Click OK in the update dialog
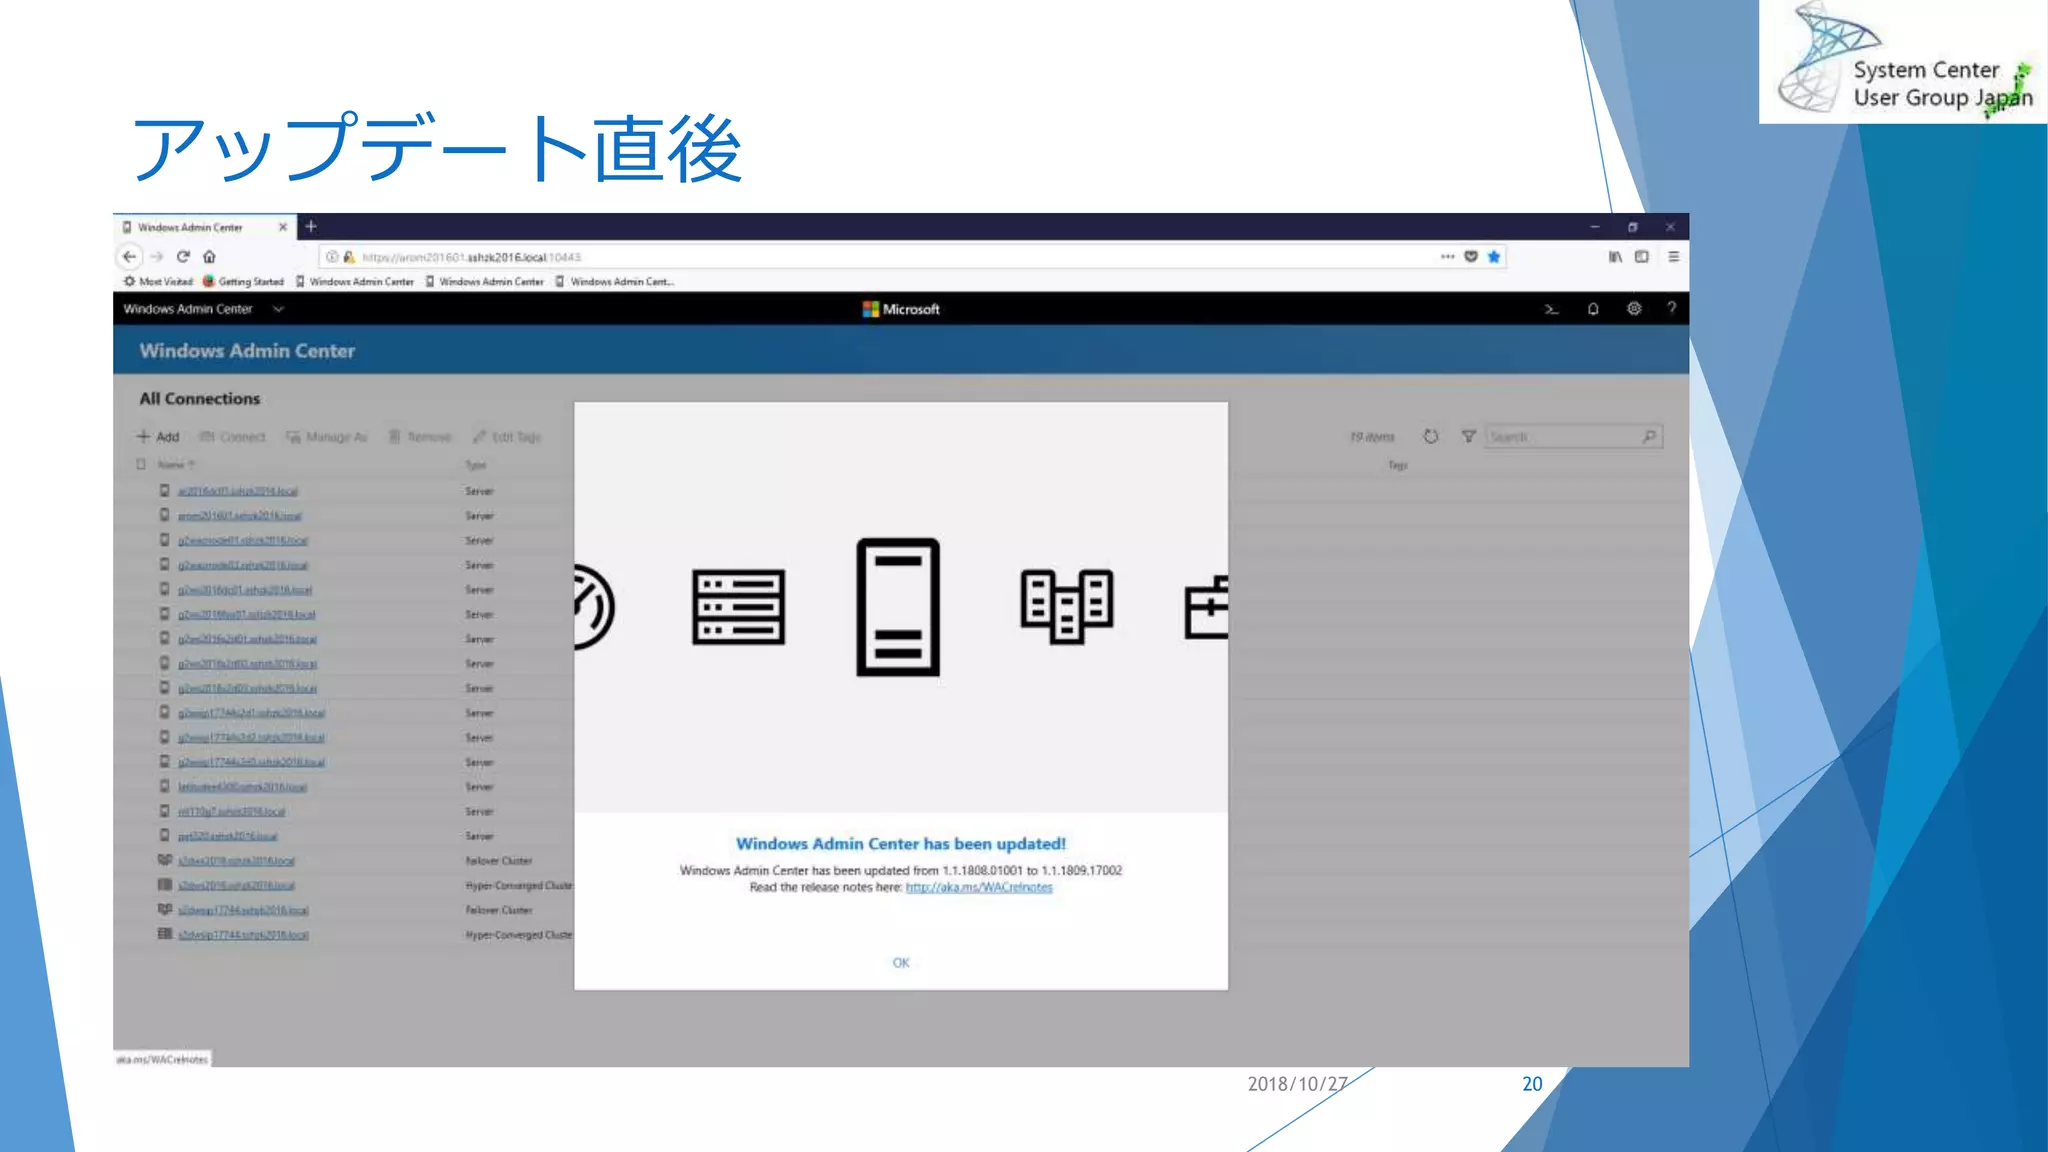Viewport: 2048px width, 1152px height. click(x=901, y=963)
